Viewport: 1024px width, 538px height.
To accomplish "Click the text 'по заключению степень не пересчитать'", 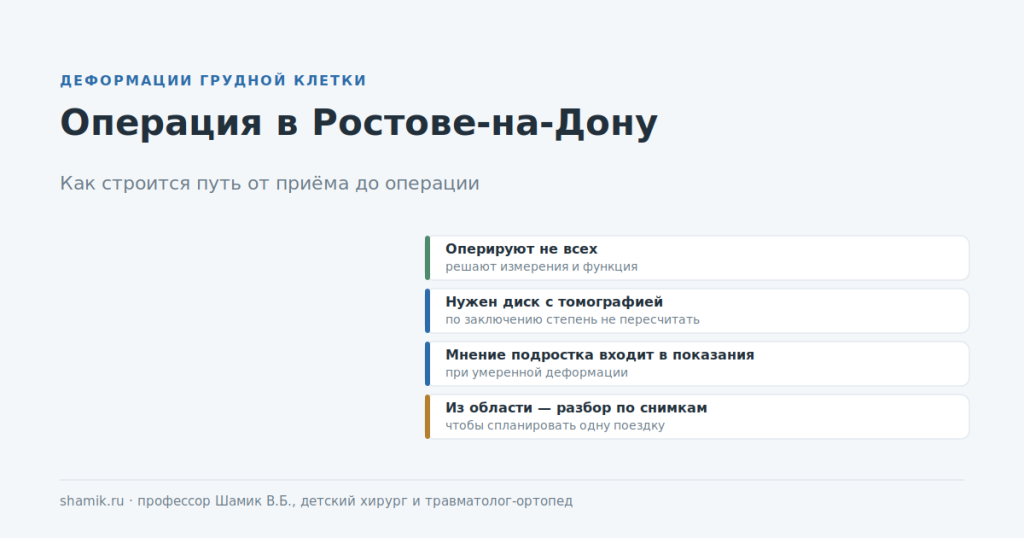I will tap(572, 319).
